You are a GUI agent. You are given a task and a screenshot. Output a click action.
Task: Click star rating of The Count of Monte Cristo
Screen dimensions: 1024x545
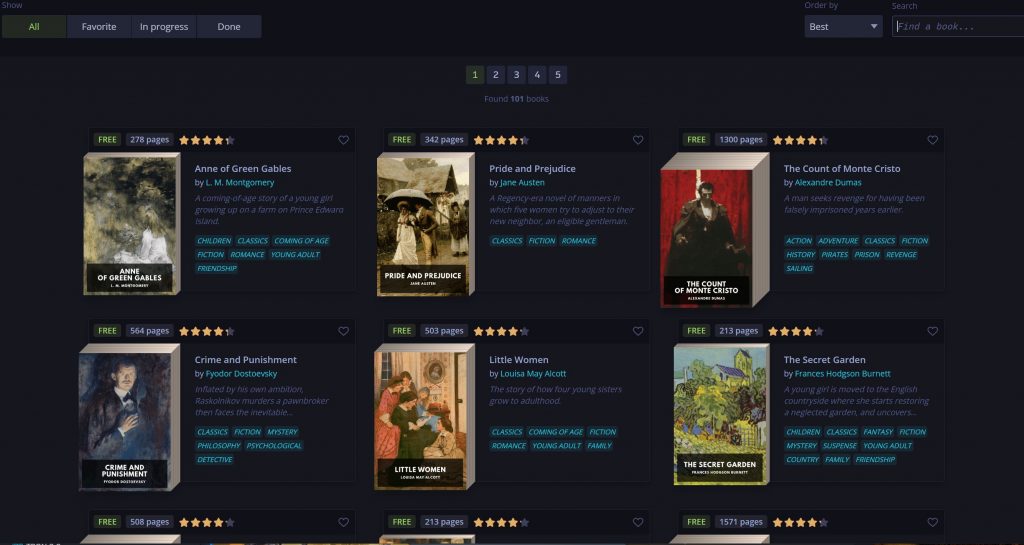tap(800, 140)
